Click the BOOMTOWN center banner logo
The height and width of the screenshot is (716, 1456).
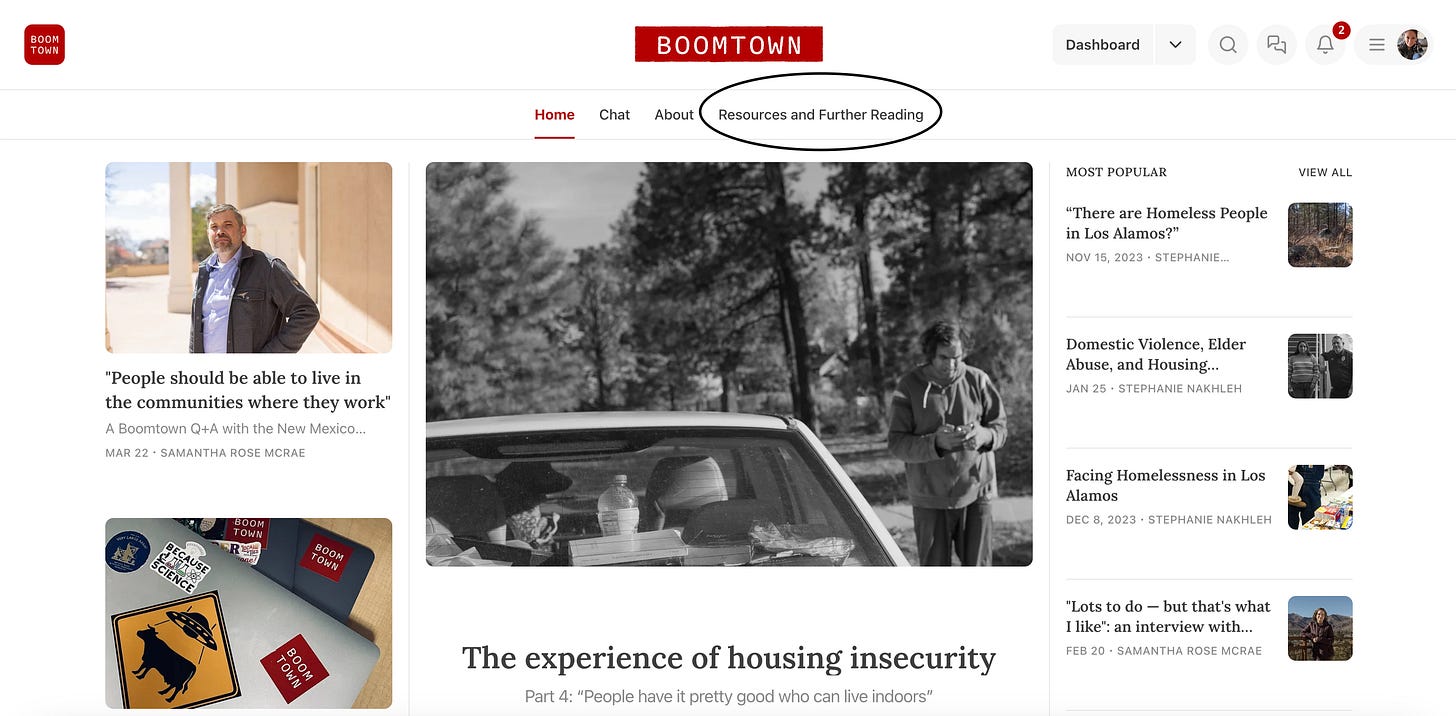coord(729,45)
